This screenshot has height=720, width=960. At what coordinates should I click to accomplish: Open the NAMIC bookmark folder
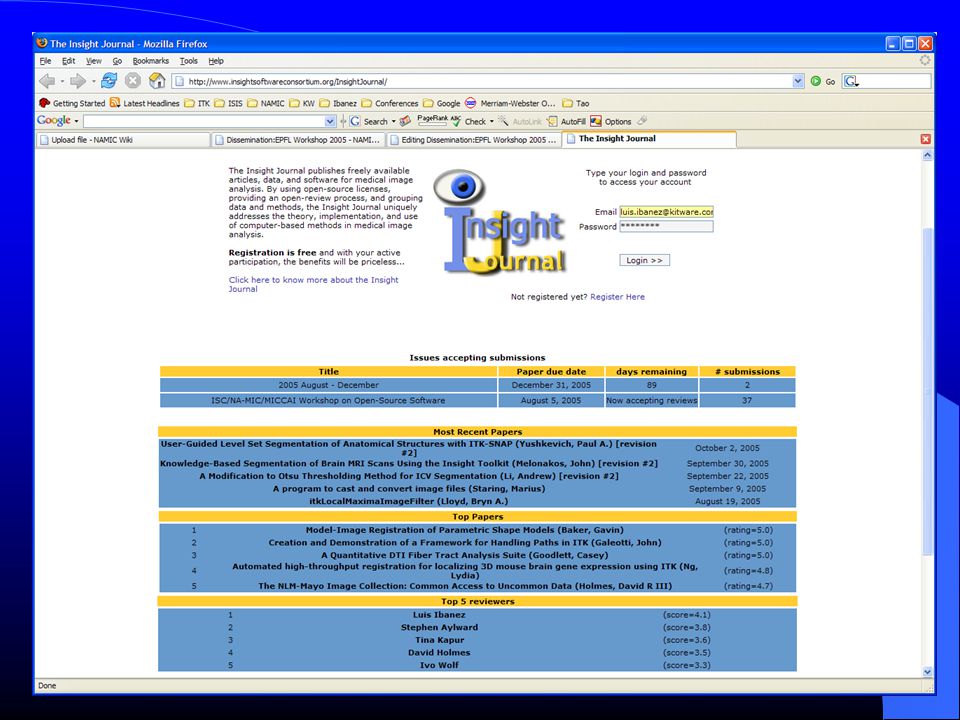[266, 103]
